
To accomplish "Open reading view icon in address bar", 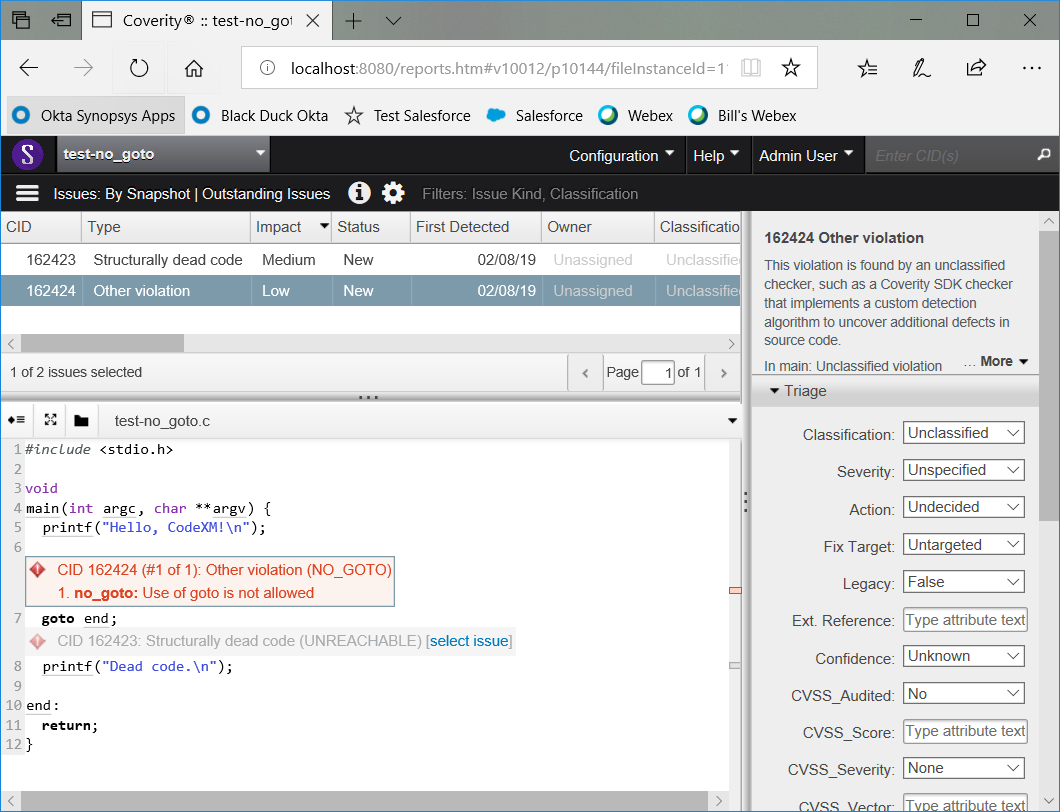I will pyautogui.click(x=750, y=68).
